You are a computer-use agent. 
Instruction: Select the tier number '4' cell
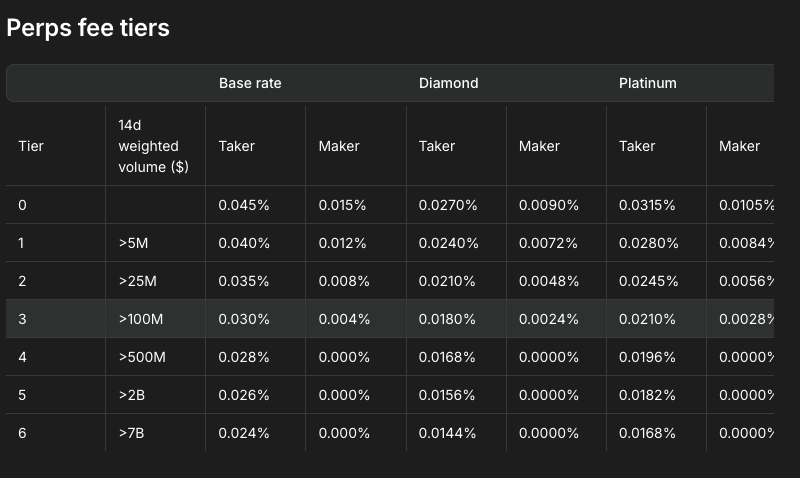[22, 357]
